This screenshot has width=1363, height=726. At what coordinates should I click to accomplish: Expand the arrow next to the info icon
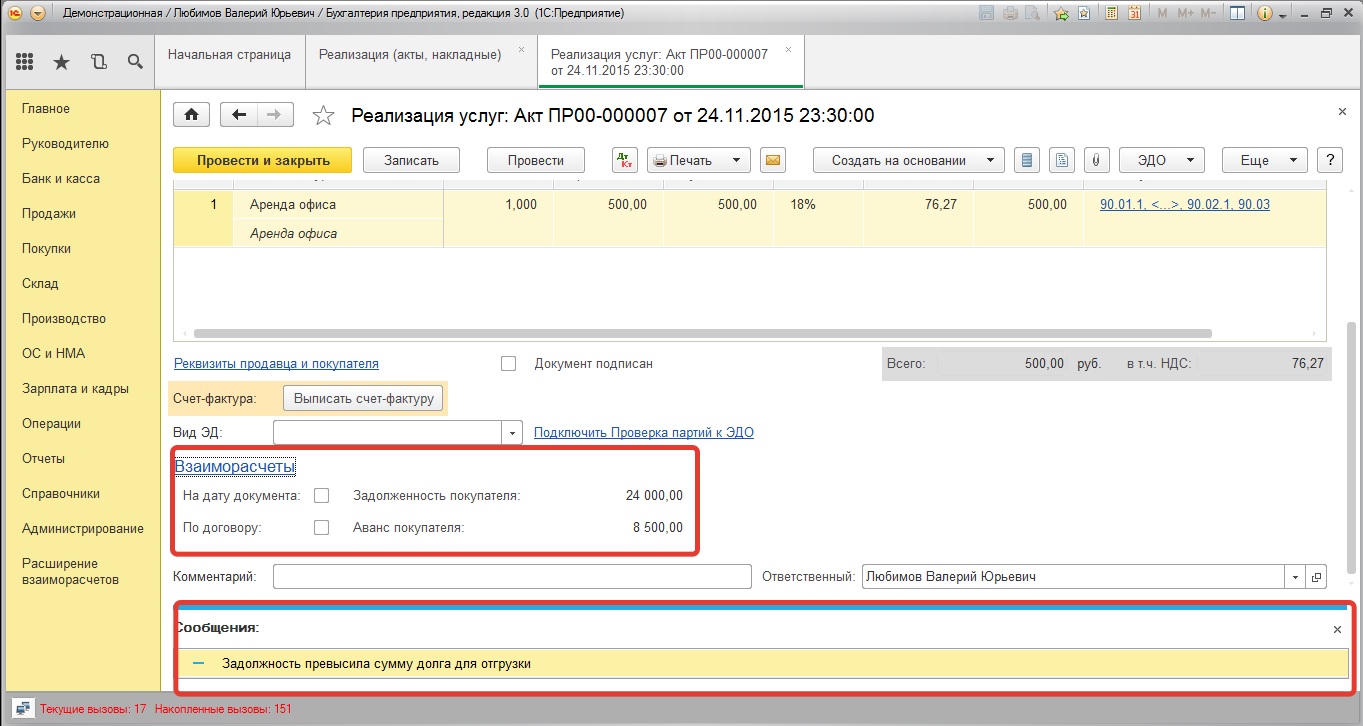pos(1281,14)
